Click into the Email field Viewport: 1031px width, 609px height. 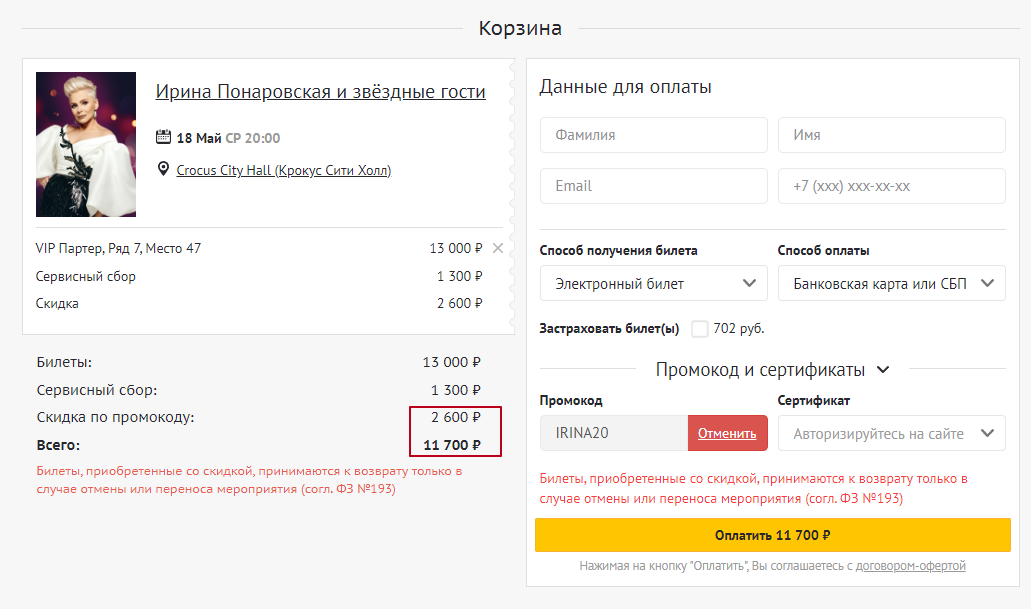tap(653, 186)
